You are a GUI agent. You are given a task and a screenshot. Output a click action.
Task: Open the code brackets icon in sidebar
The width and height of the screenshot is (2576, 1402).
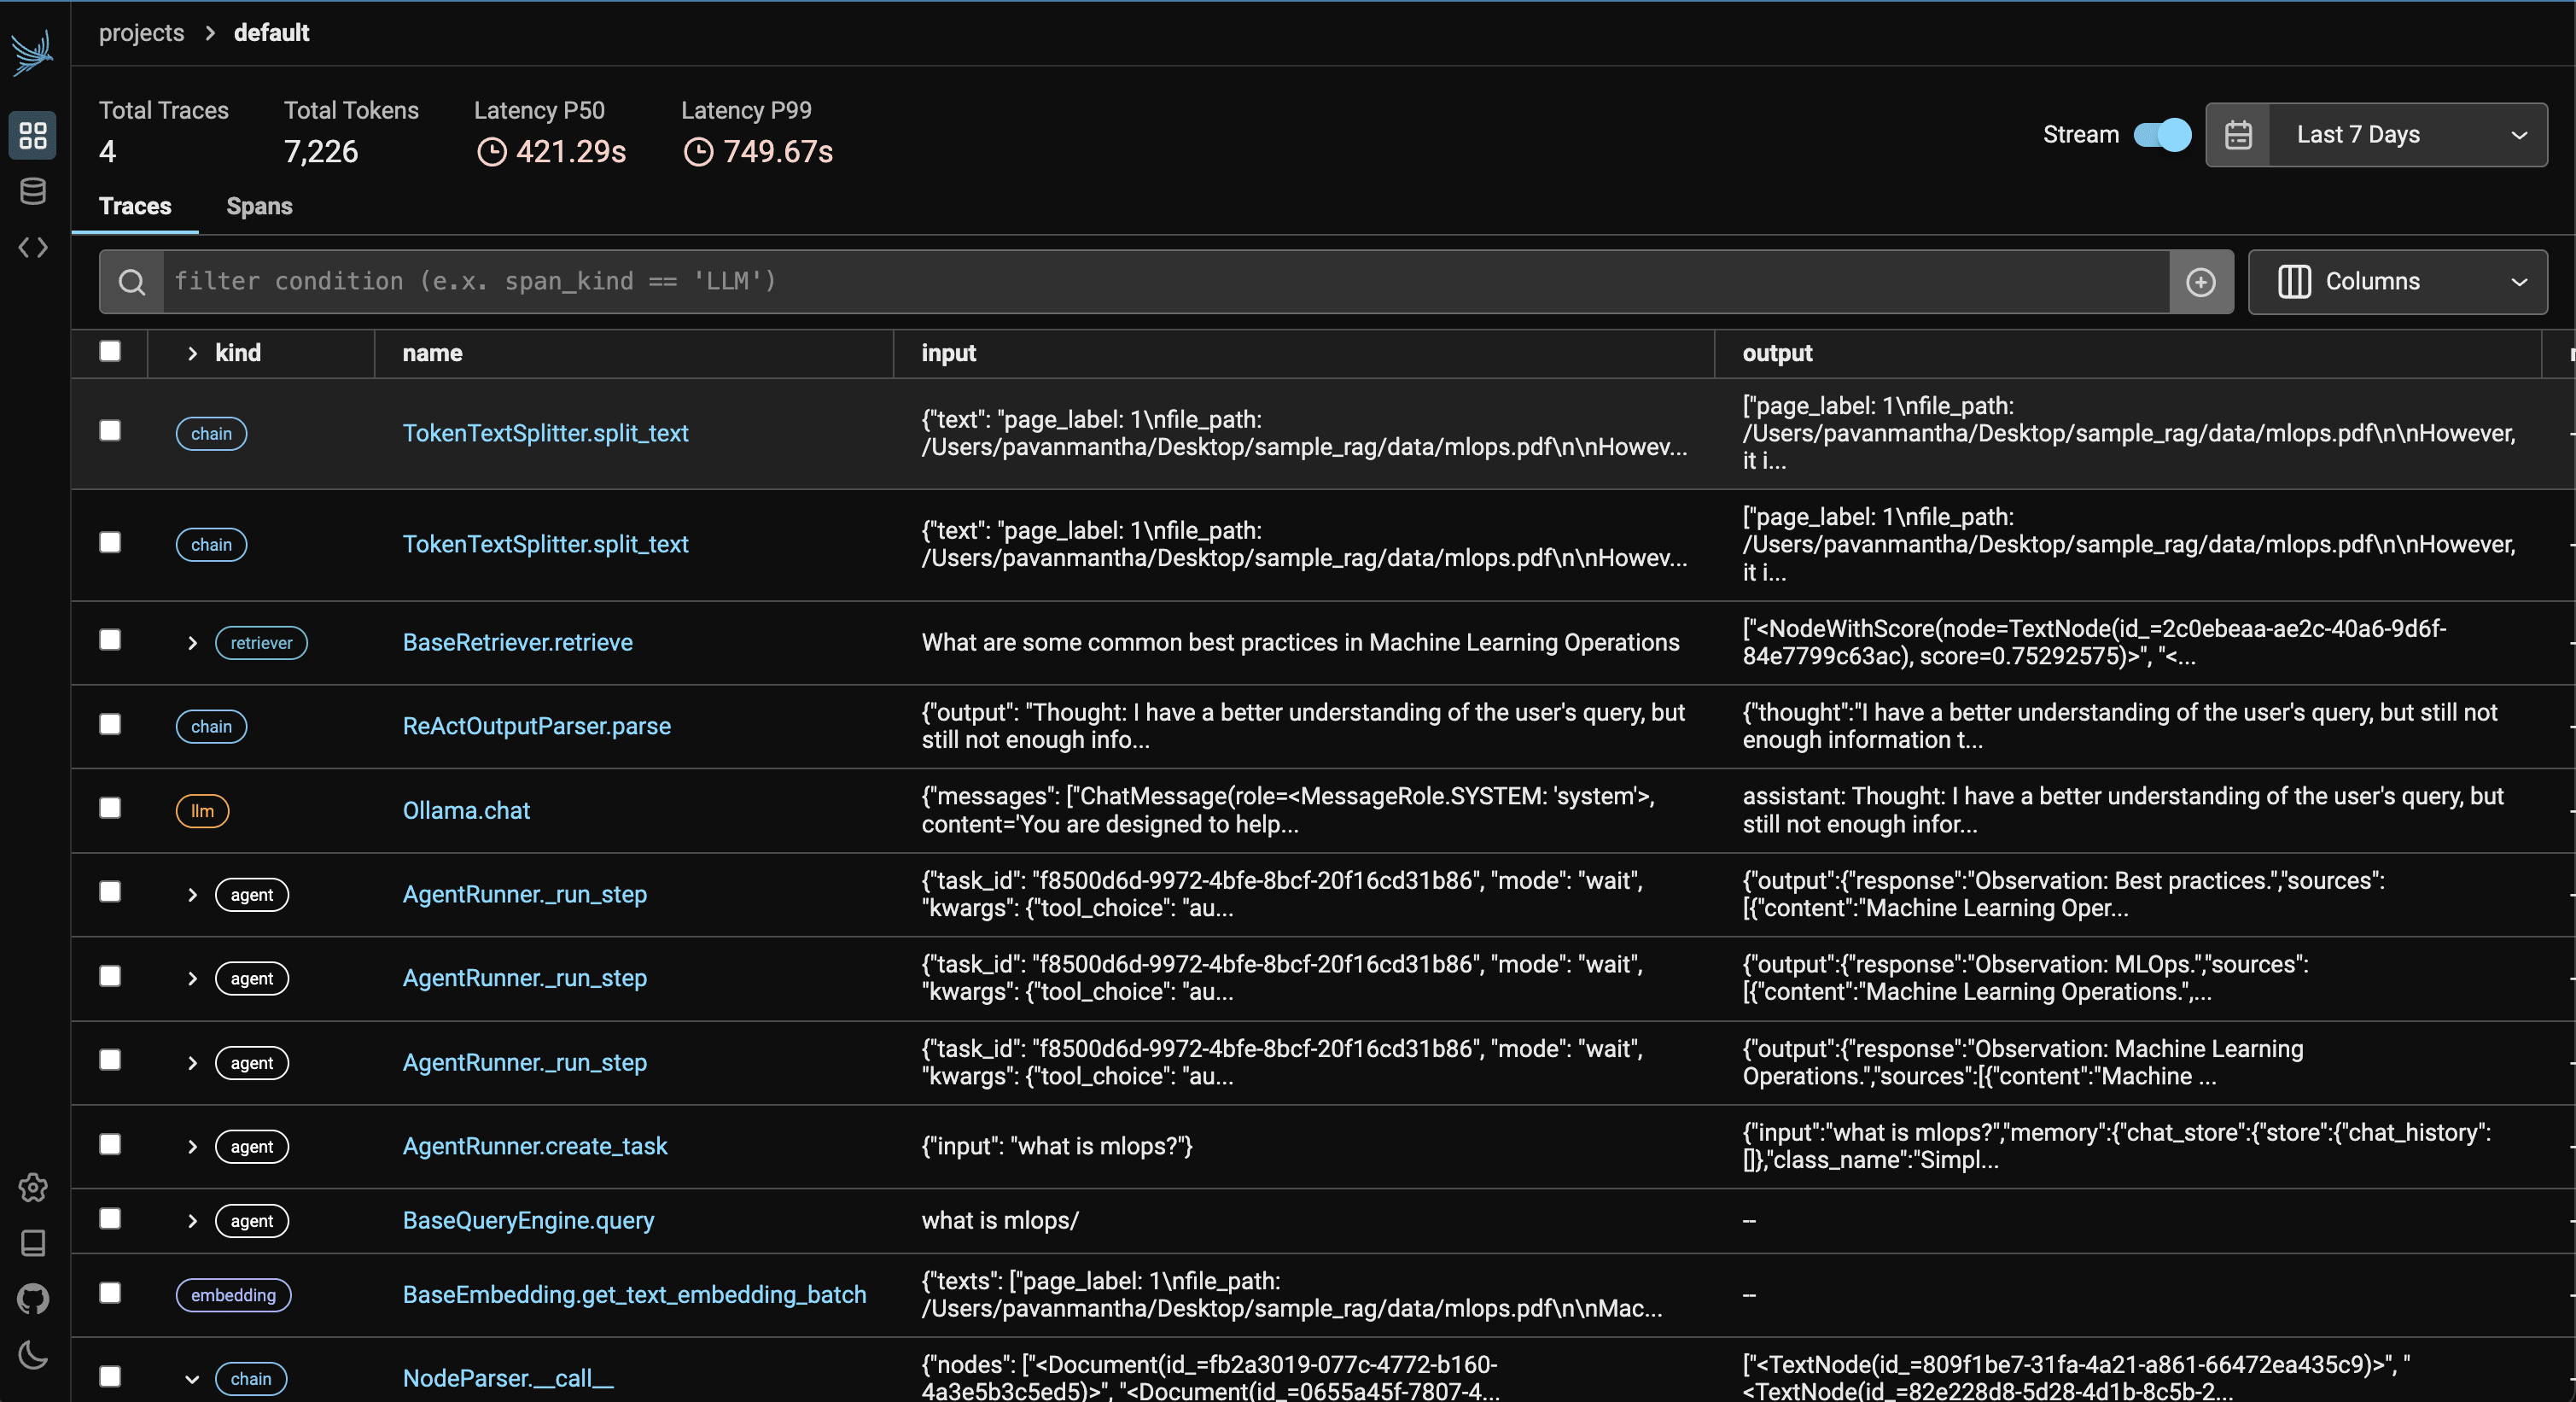[x=33, y=248]
